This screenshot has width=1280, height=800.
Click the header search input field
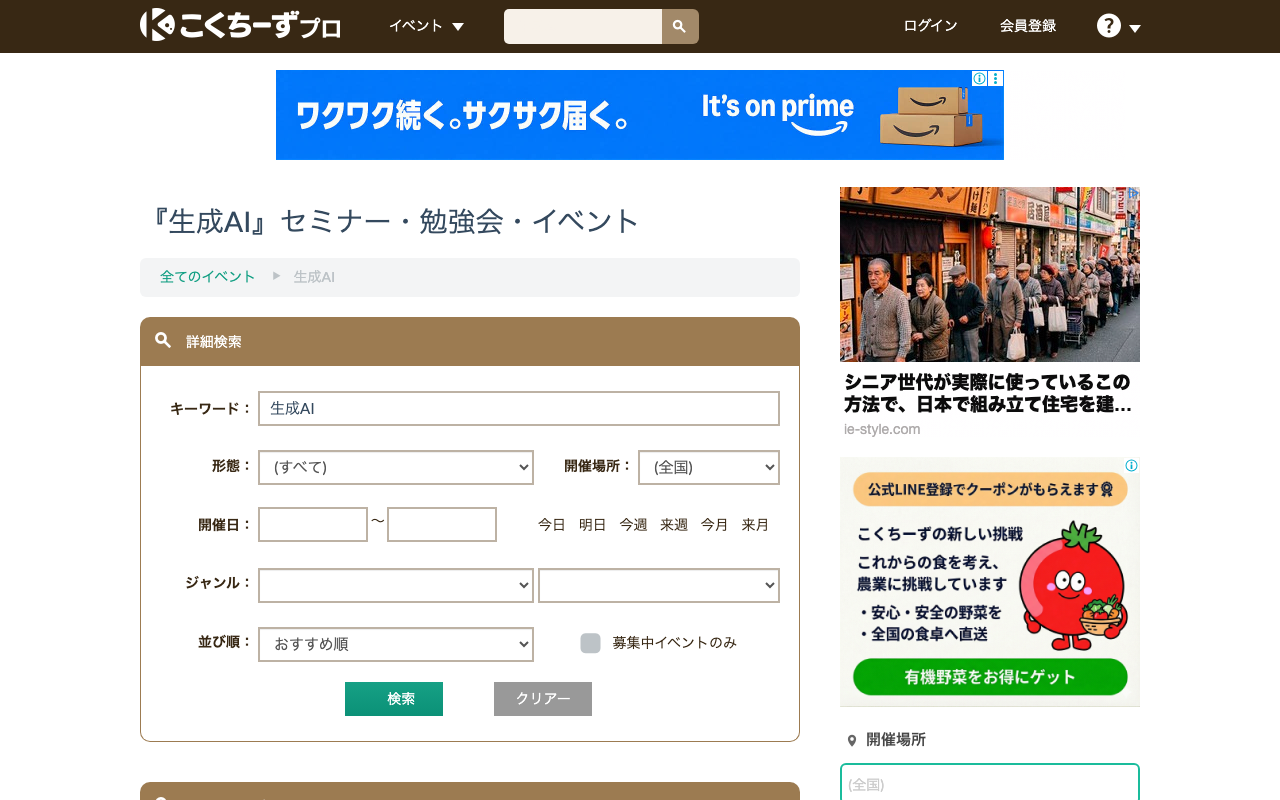click(583, 26)
